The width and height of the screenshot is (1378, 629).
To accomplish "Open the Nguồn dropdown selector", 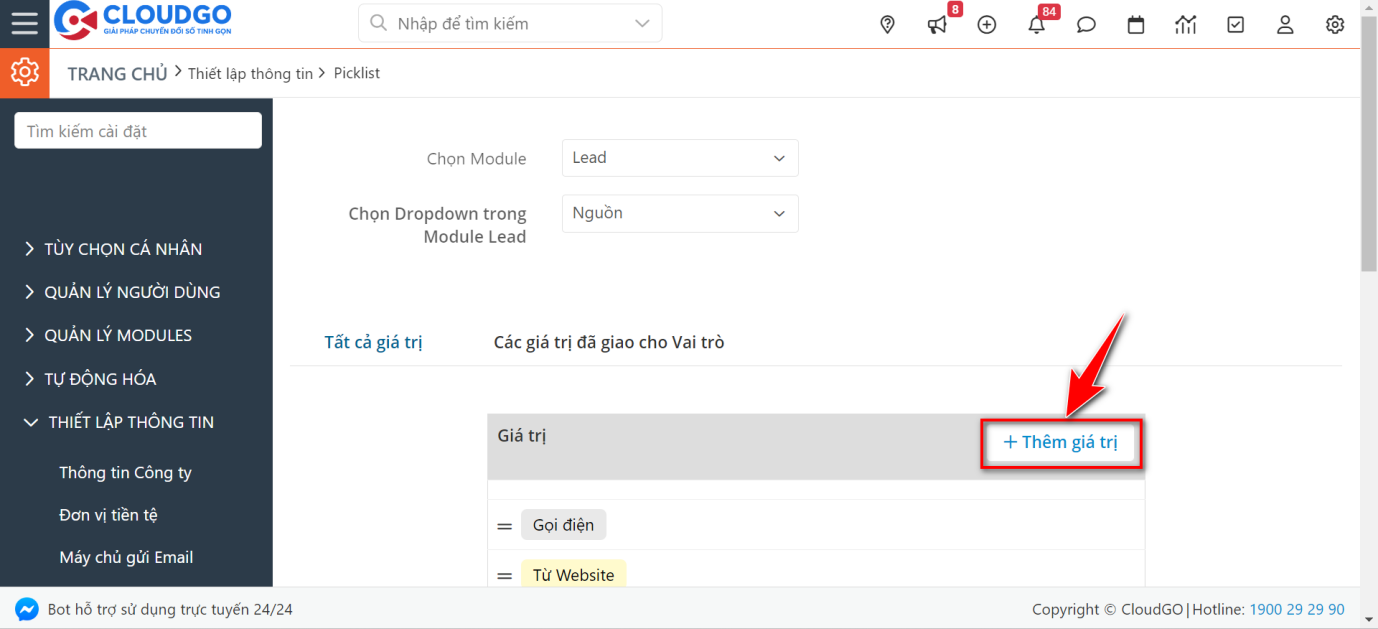I will (x=679, y=213).
